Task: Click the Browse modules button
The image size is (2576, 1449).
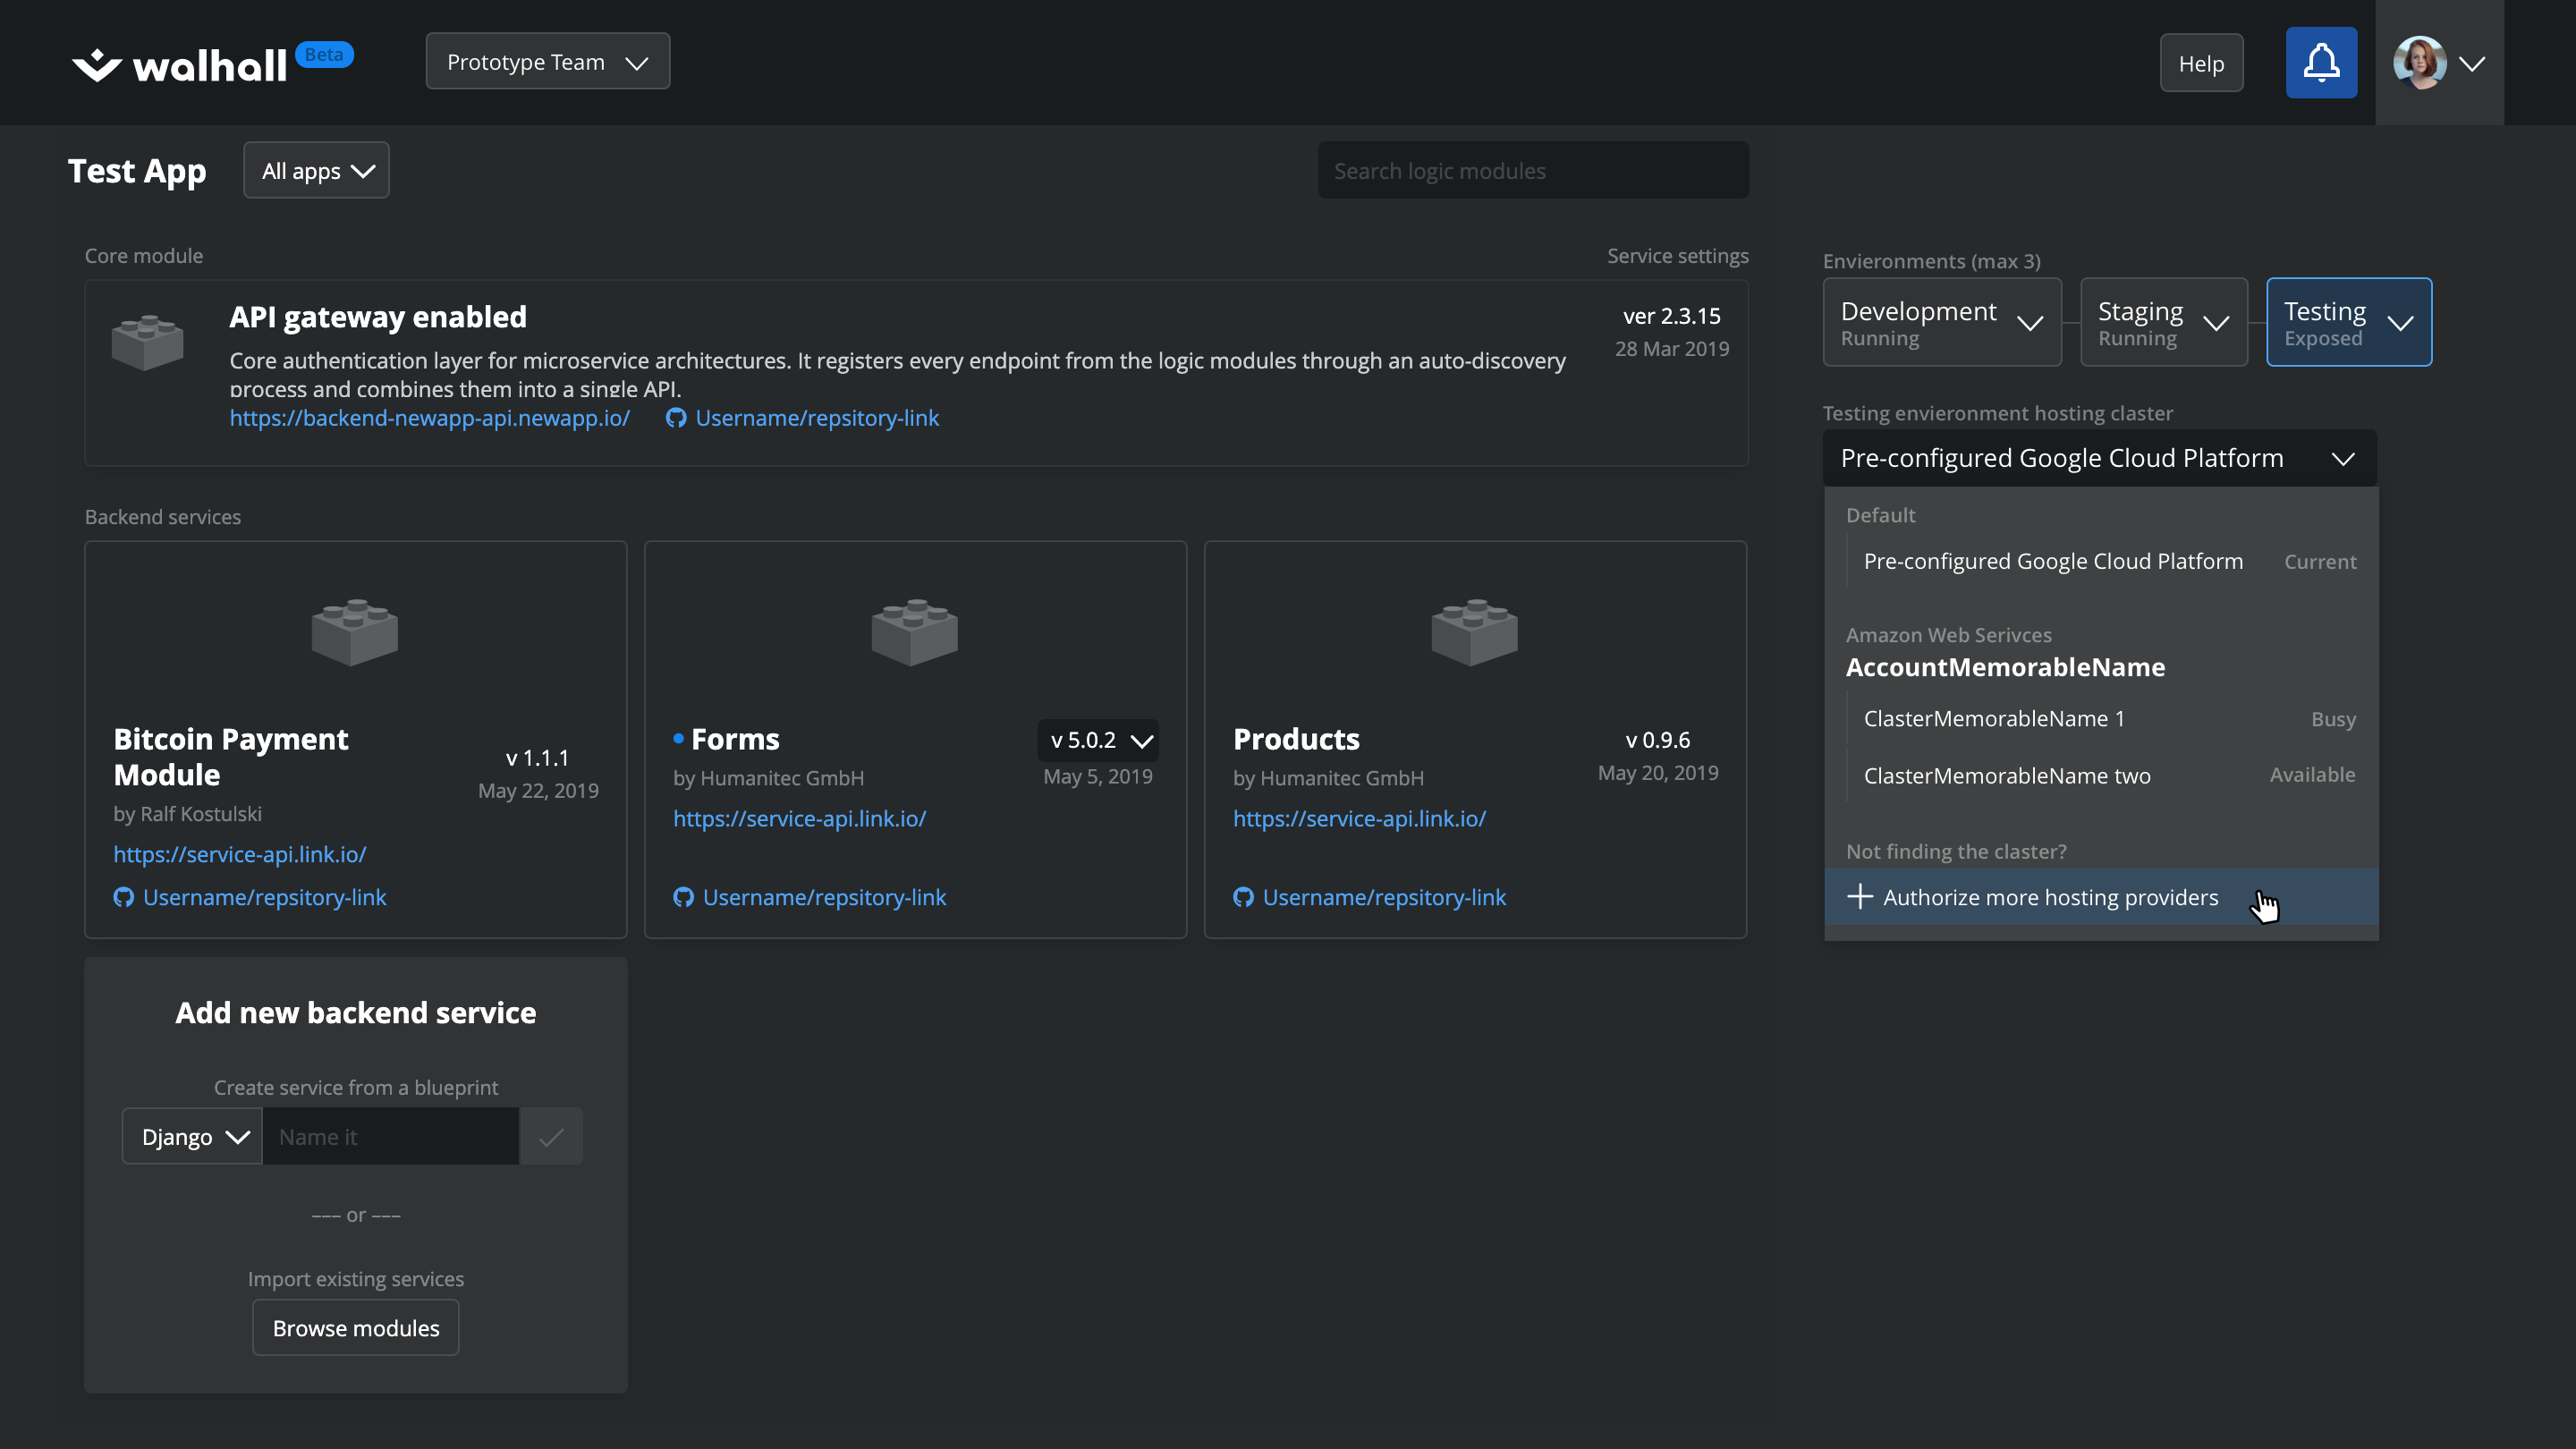Action: pos(355,1327)
